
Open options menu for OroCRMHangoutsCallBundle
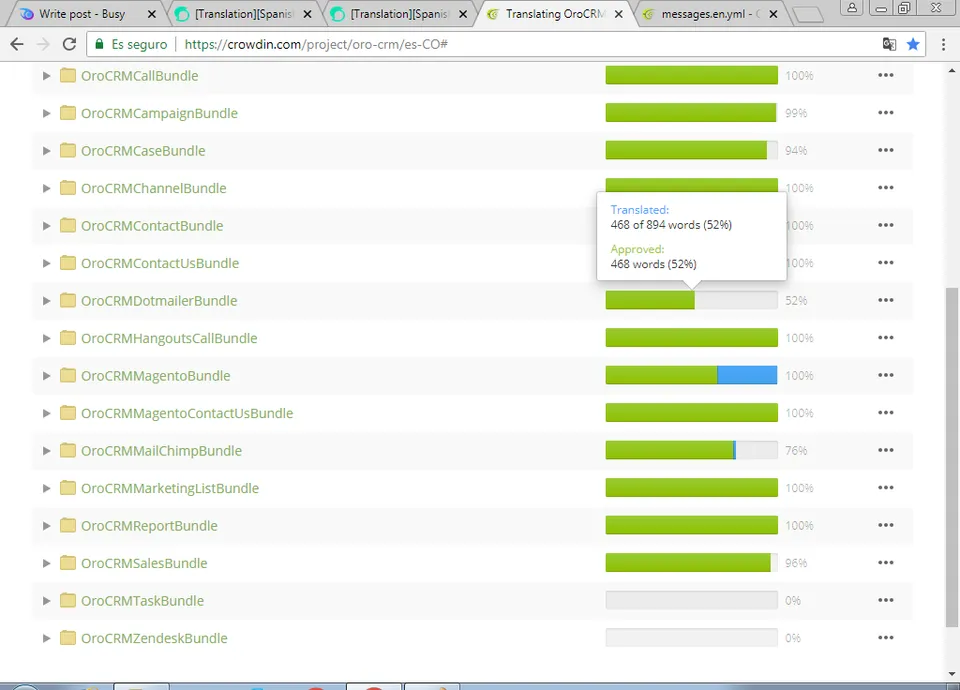pos(885,337)
